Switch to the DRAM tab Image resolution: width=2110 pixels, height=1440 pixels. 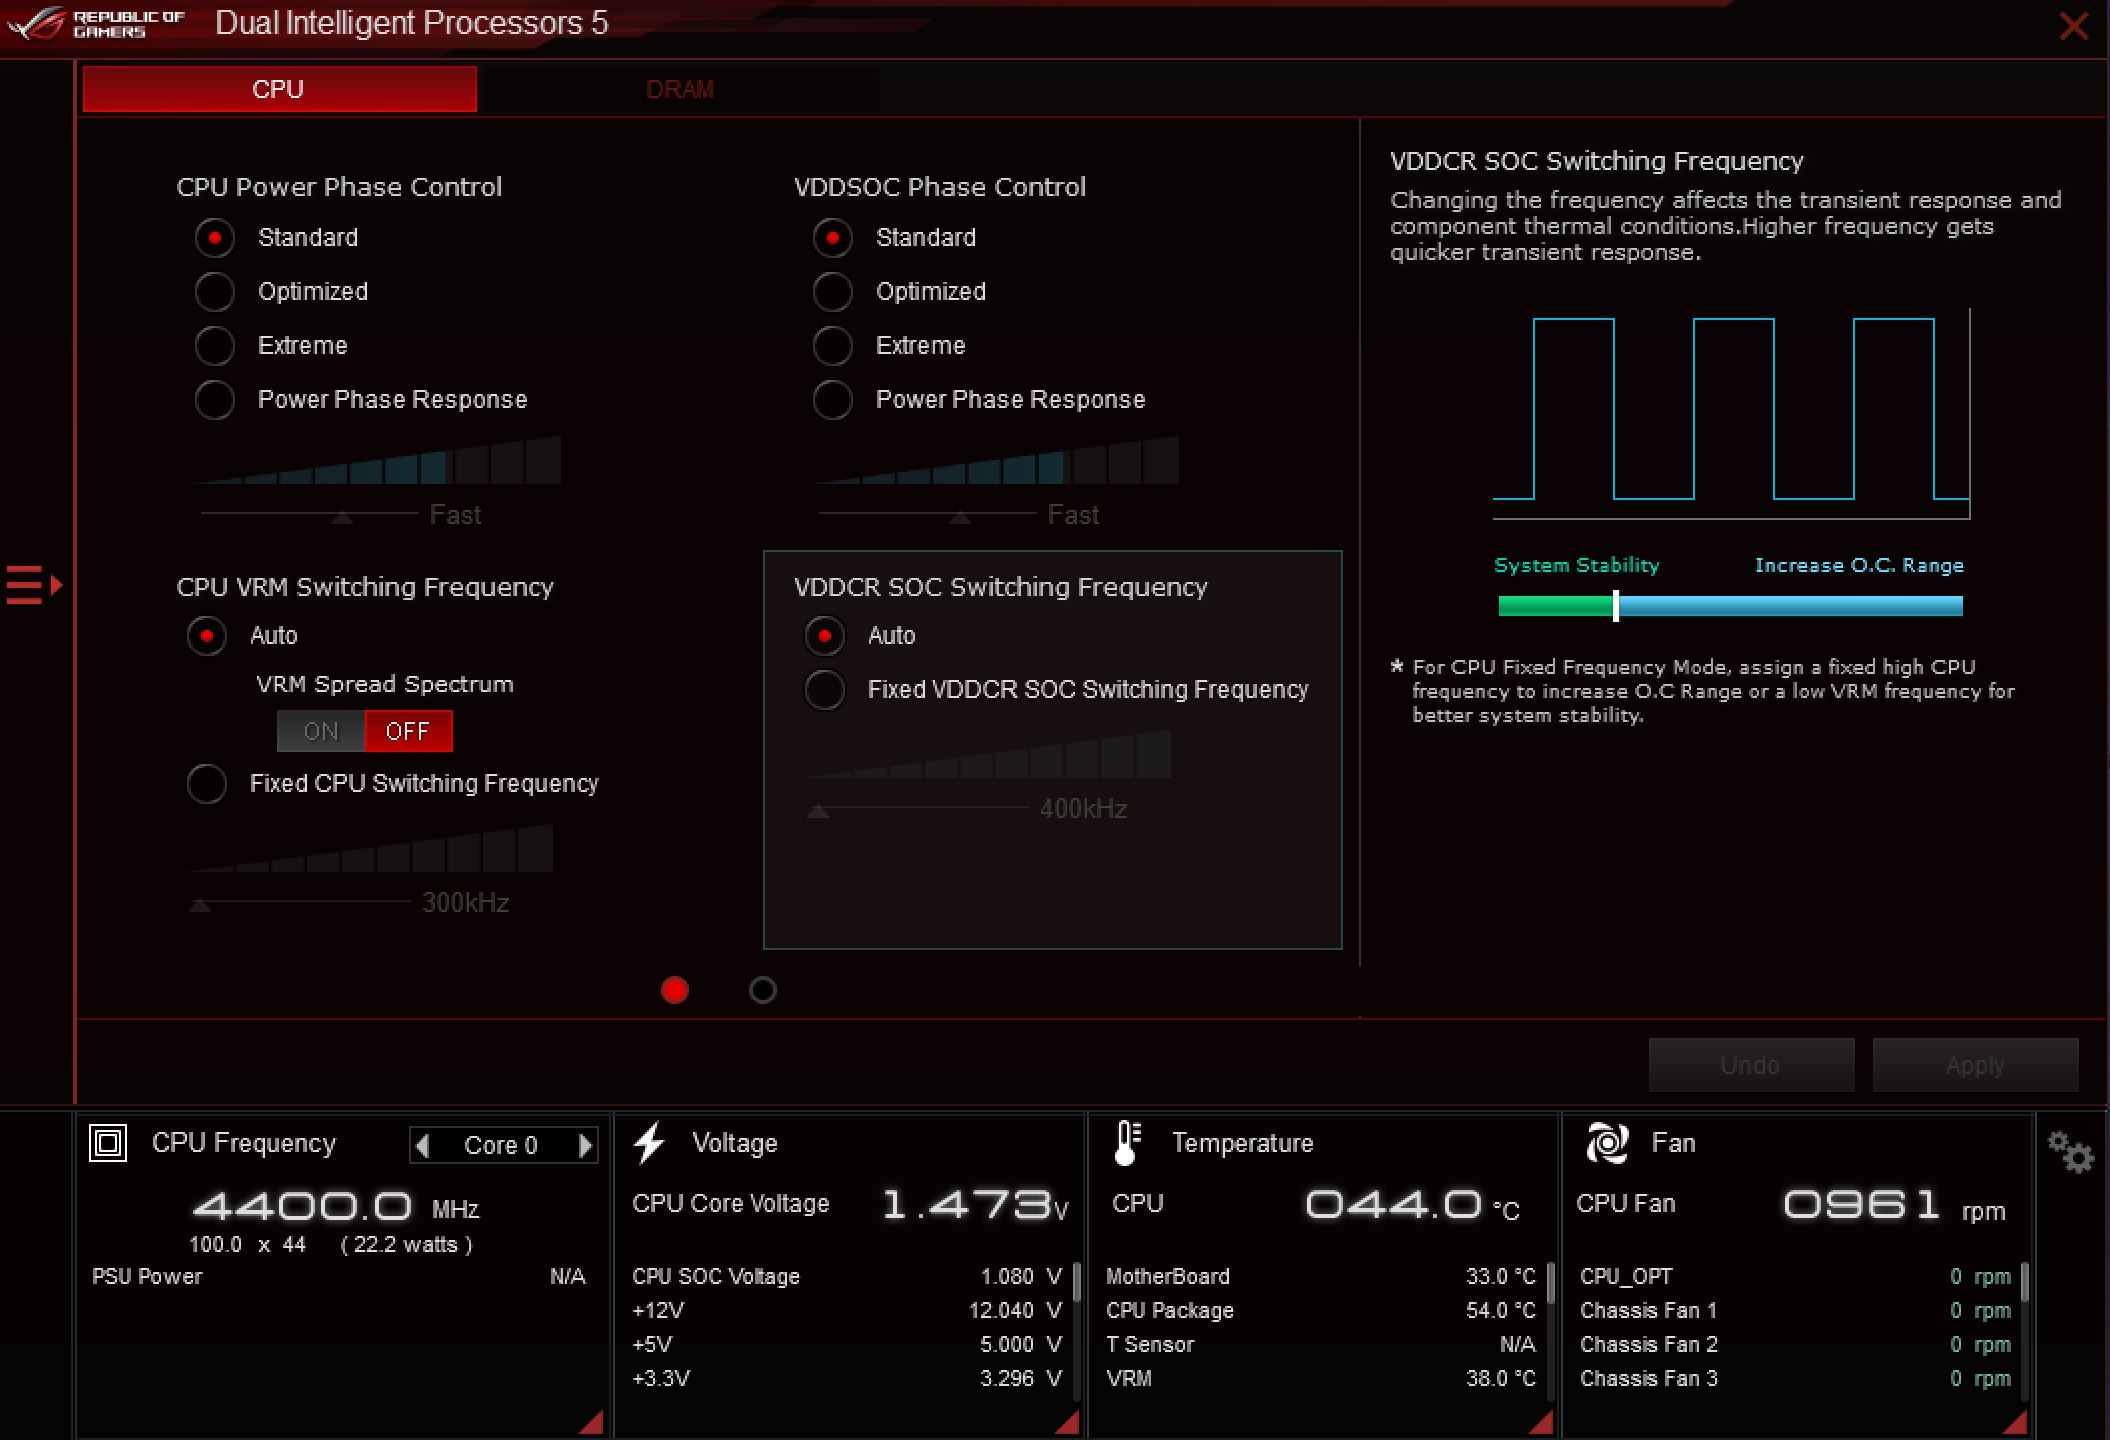(680, 89)
